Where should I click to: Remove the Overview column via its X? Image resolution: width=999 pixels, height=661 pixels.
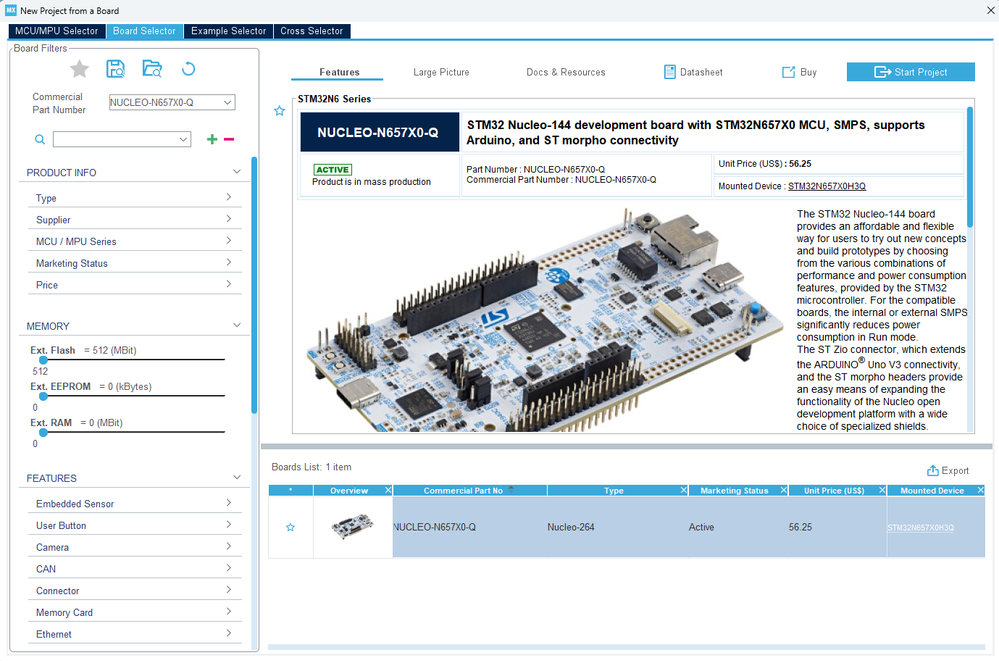388,490
